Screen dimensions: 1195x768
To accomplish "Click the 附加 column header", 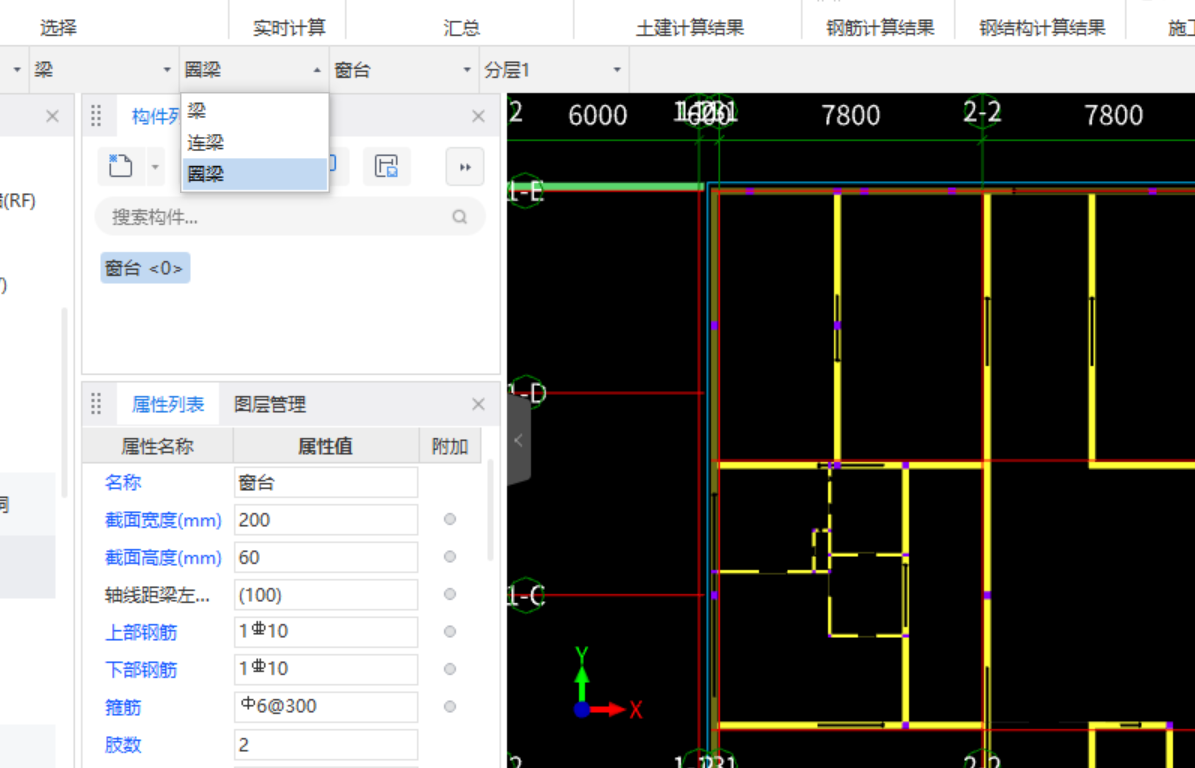I will coord(450,446).
